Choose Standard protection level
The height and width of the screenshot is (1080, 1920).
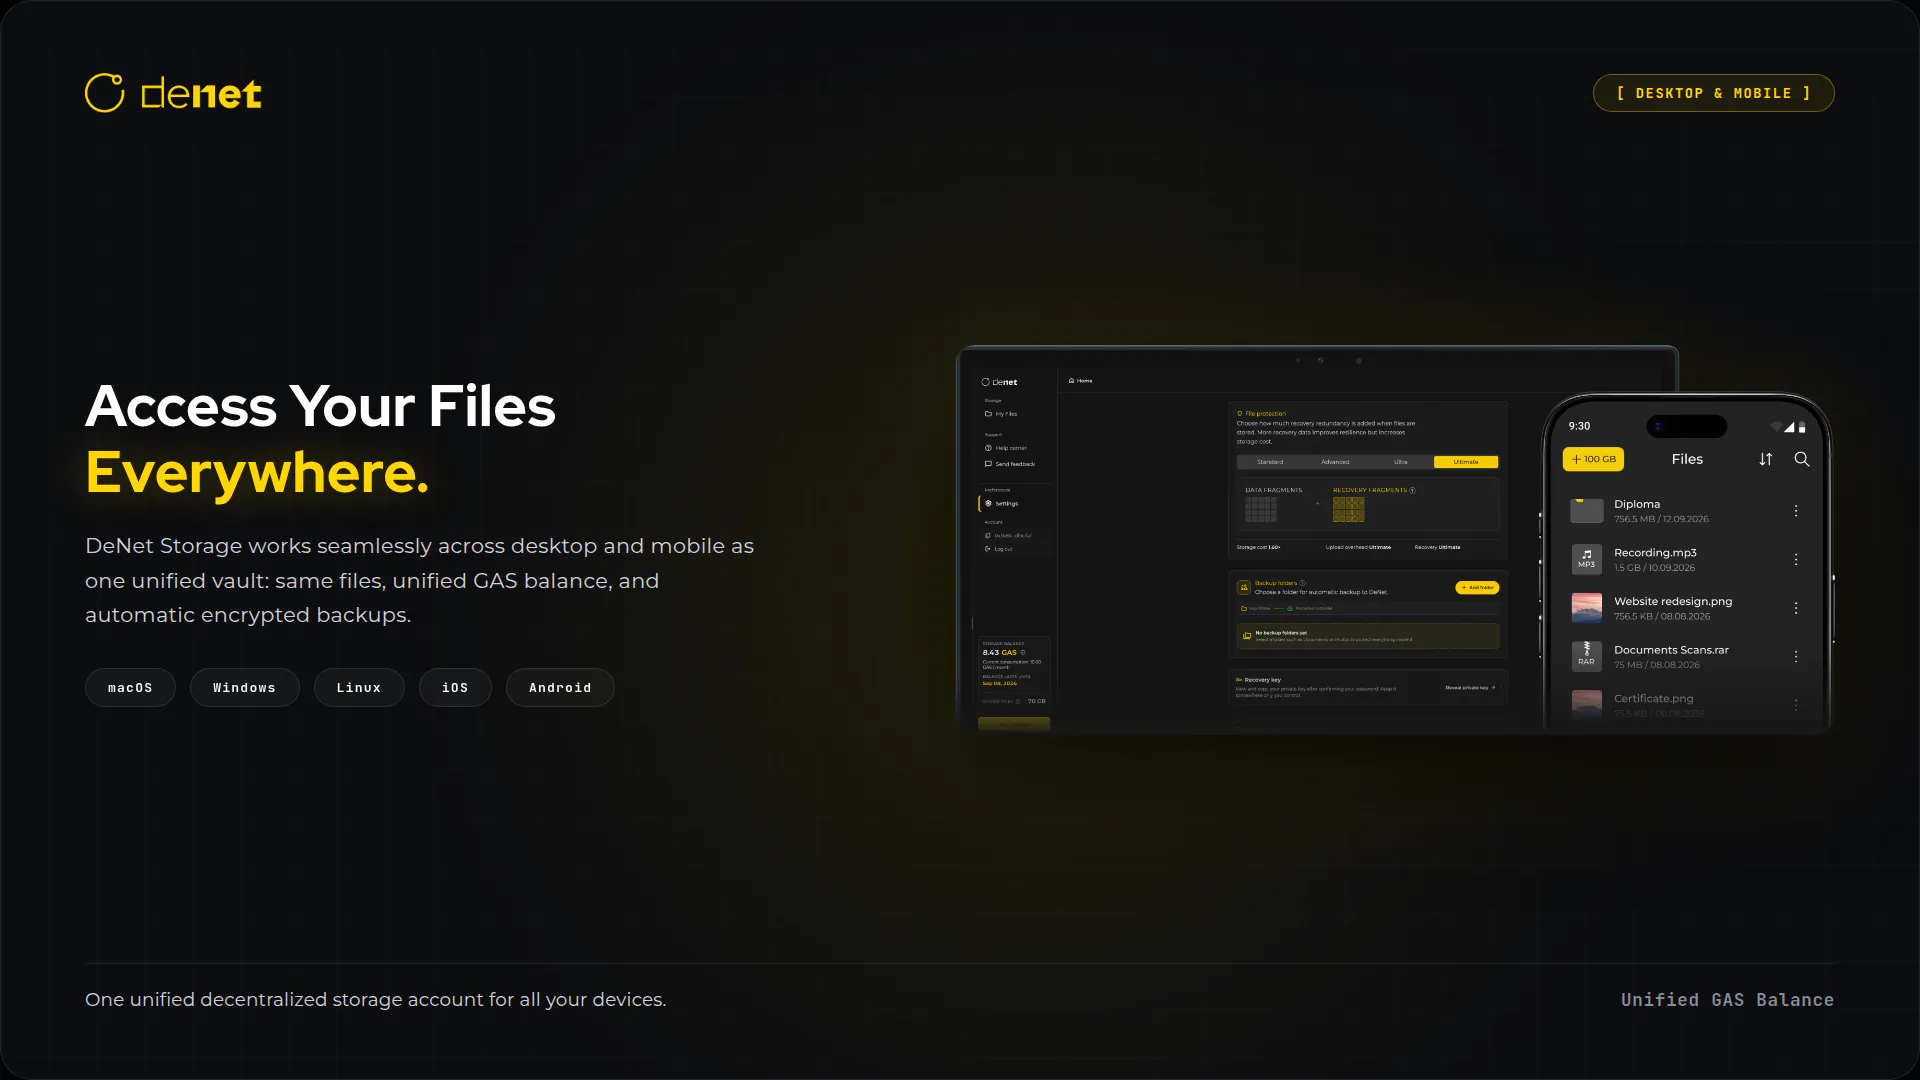click(x=1270, y=462)
